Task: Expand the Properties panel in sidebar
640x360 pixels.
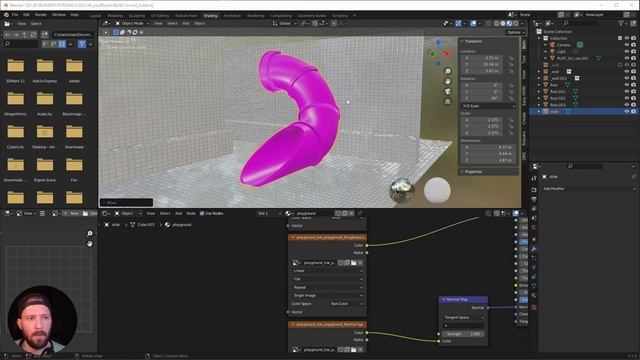Action: pos(488,172)
